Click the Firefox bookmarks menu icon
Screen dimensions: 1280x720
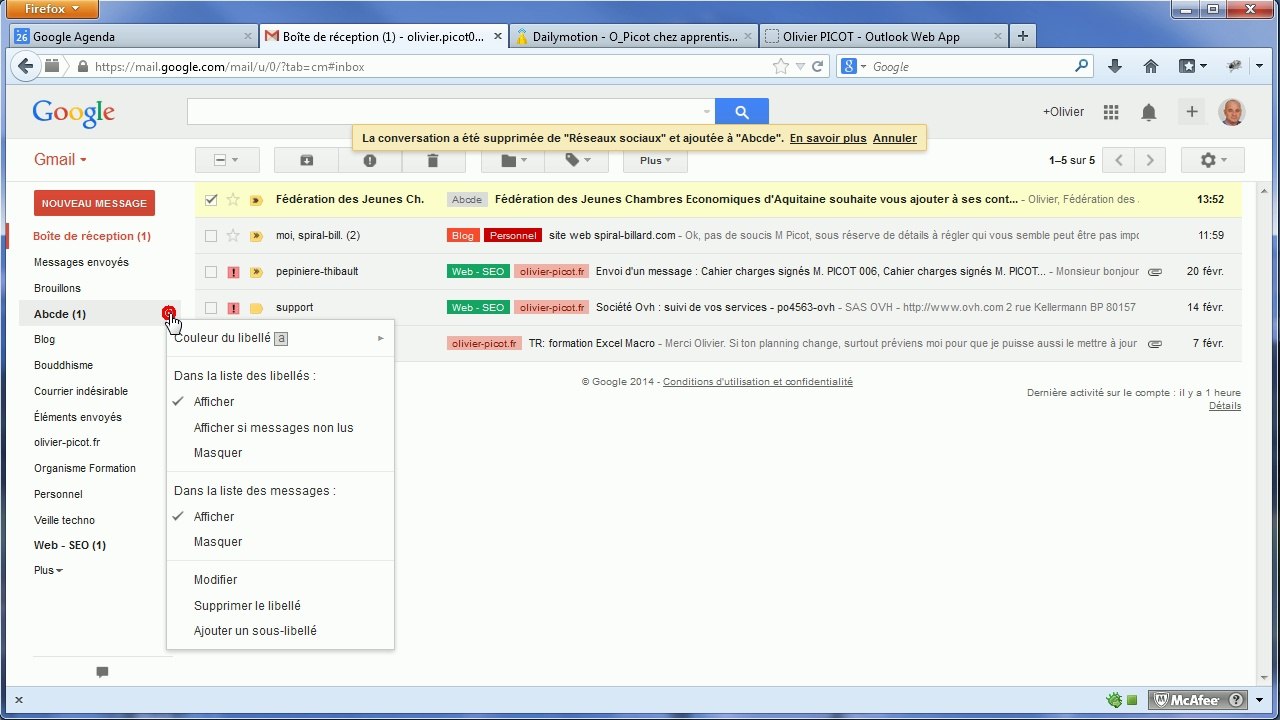click(1192, 66)
